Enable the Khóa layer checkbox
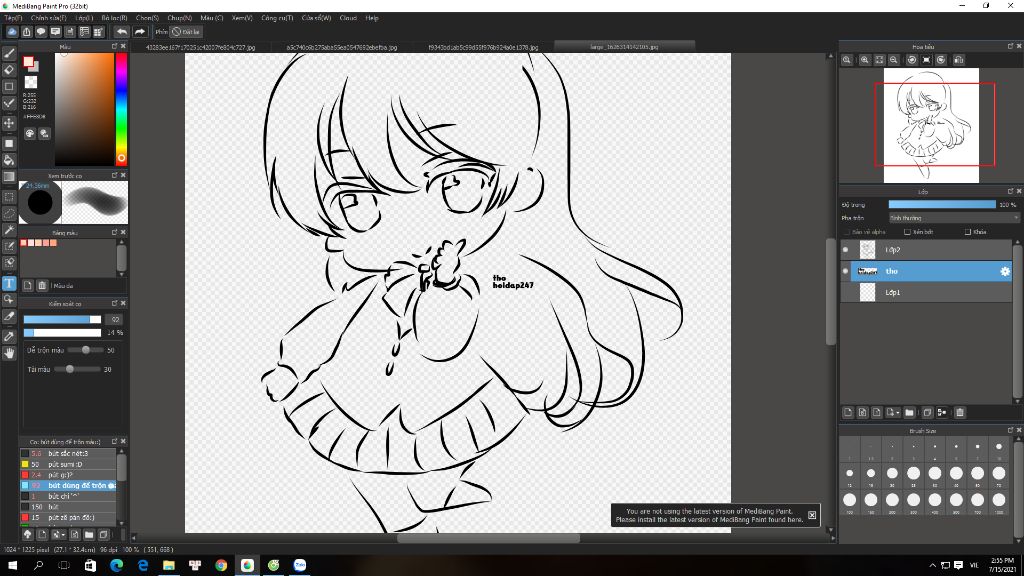 tap(968, 232)
